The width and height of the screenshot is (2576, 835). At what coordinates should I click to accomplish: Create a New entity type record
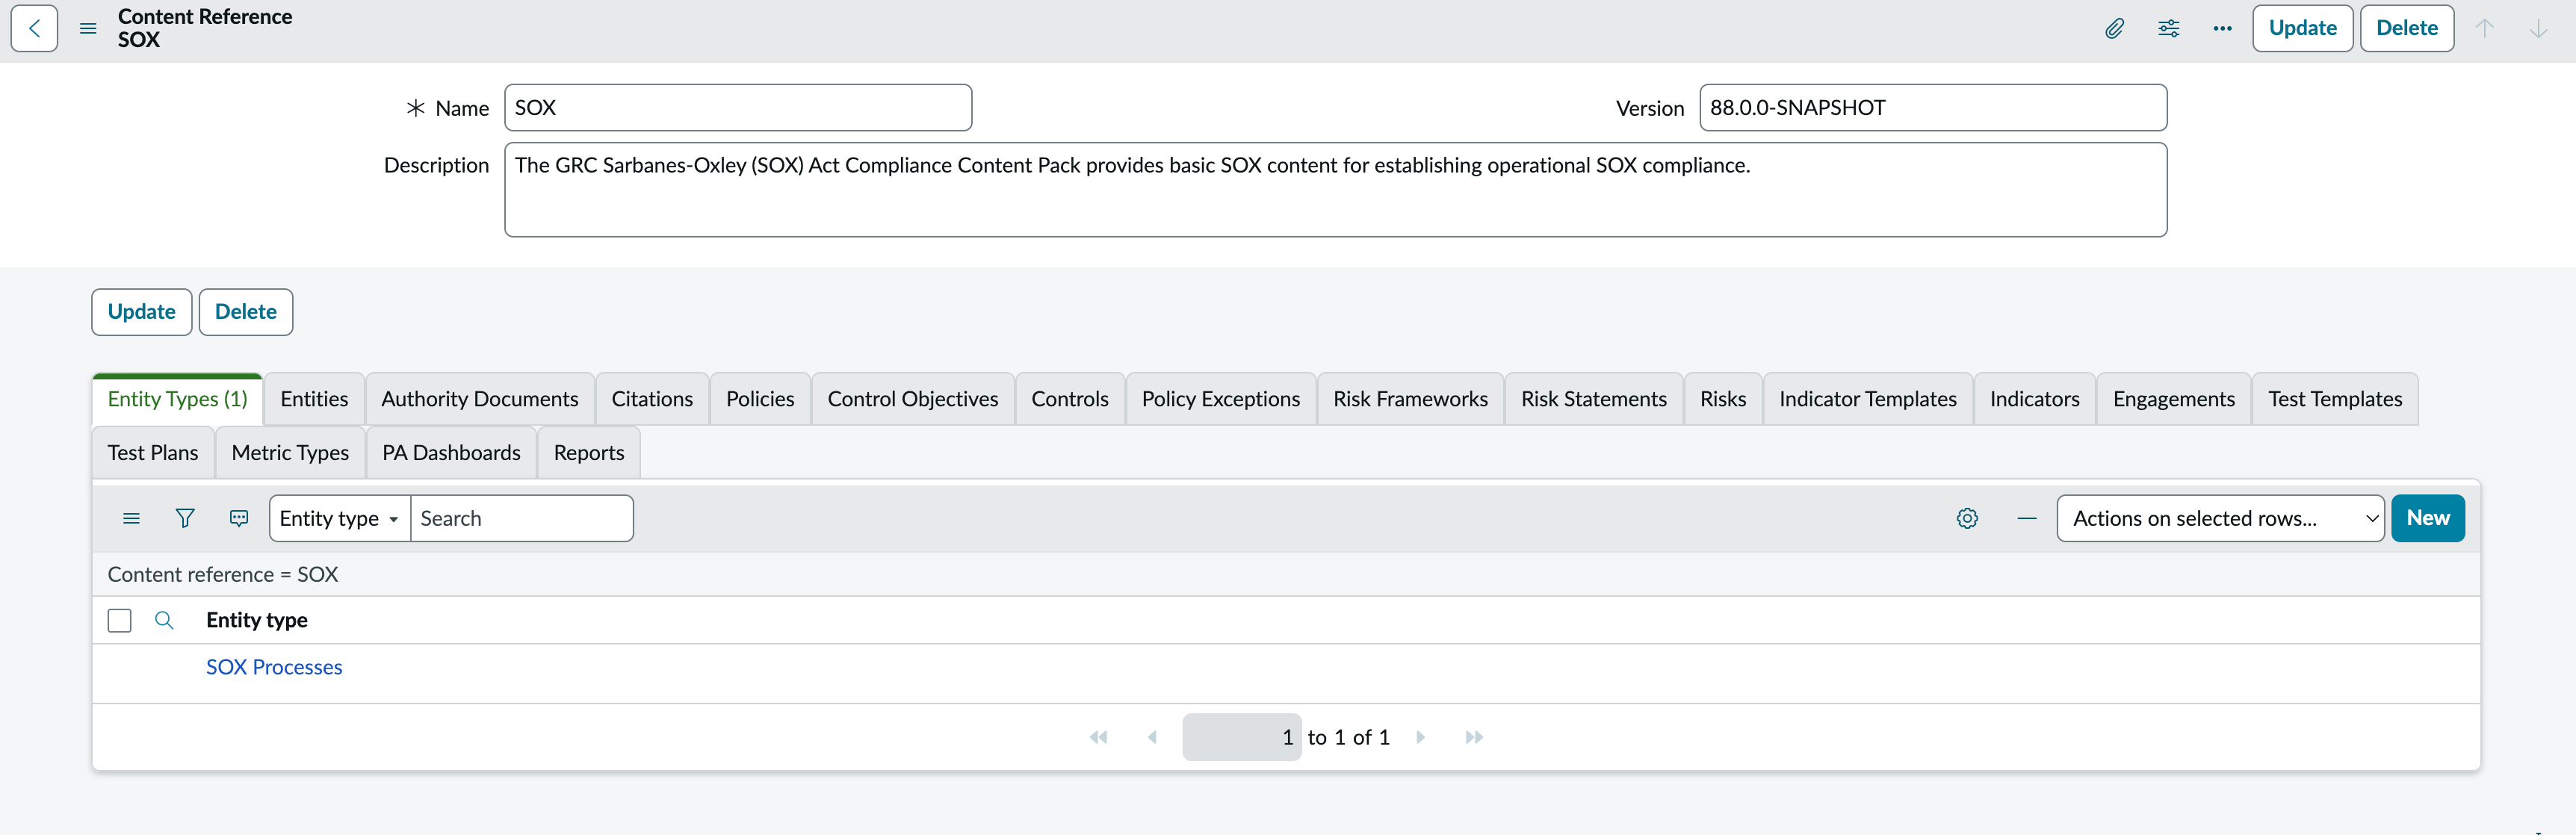2427,518
